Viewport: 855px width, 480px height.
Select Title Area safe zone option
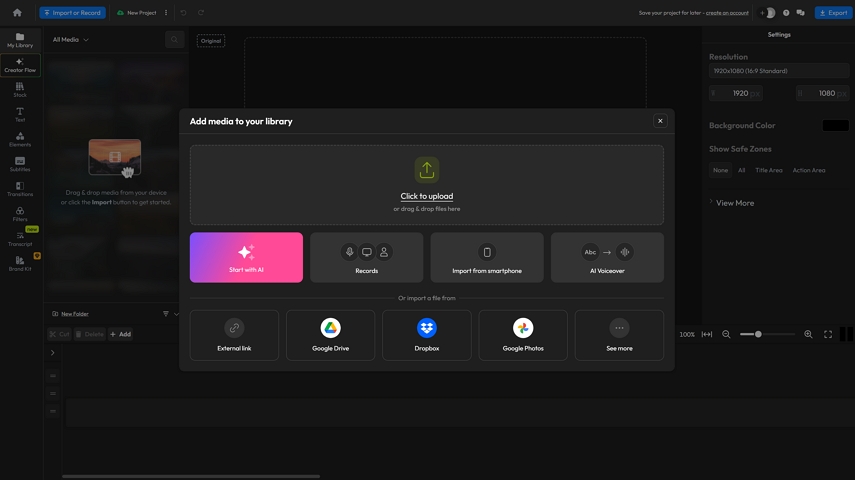(769, 170)
